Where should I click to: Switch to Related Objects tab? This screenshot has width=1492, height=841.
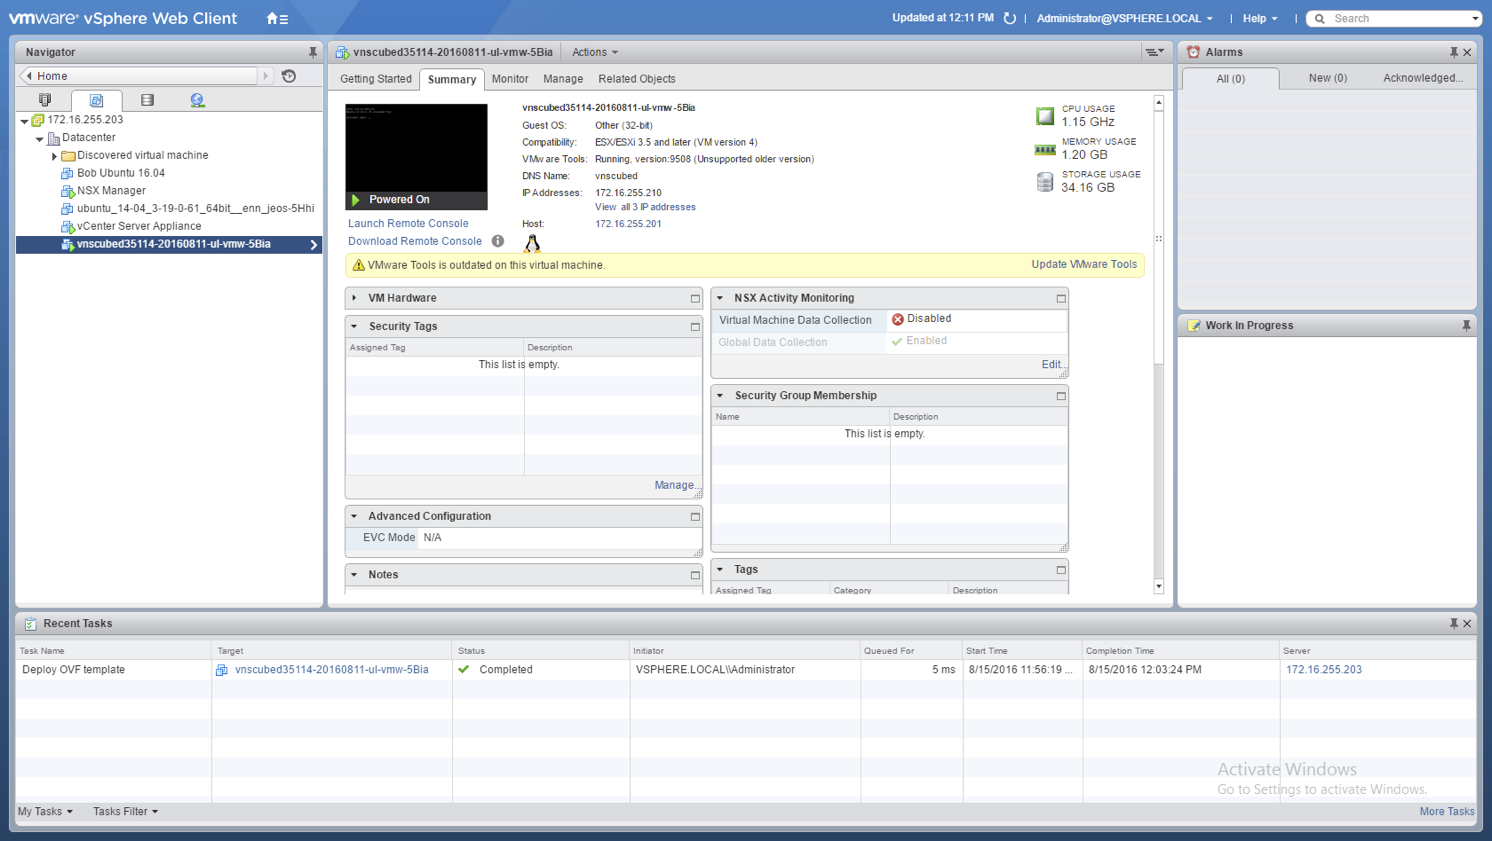pyautogui.click(x=637, y=79)
